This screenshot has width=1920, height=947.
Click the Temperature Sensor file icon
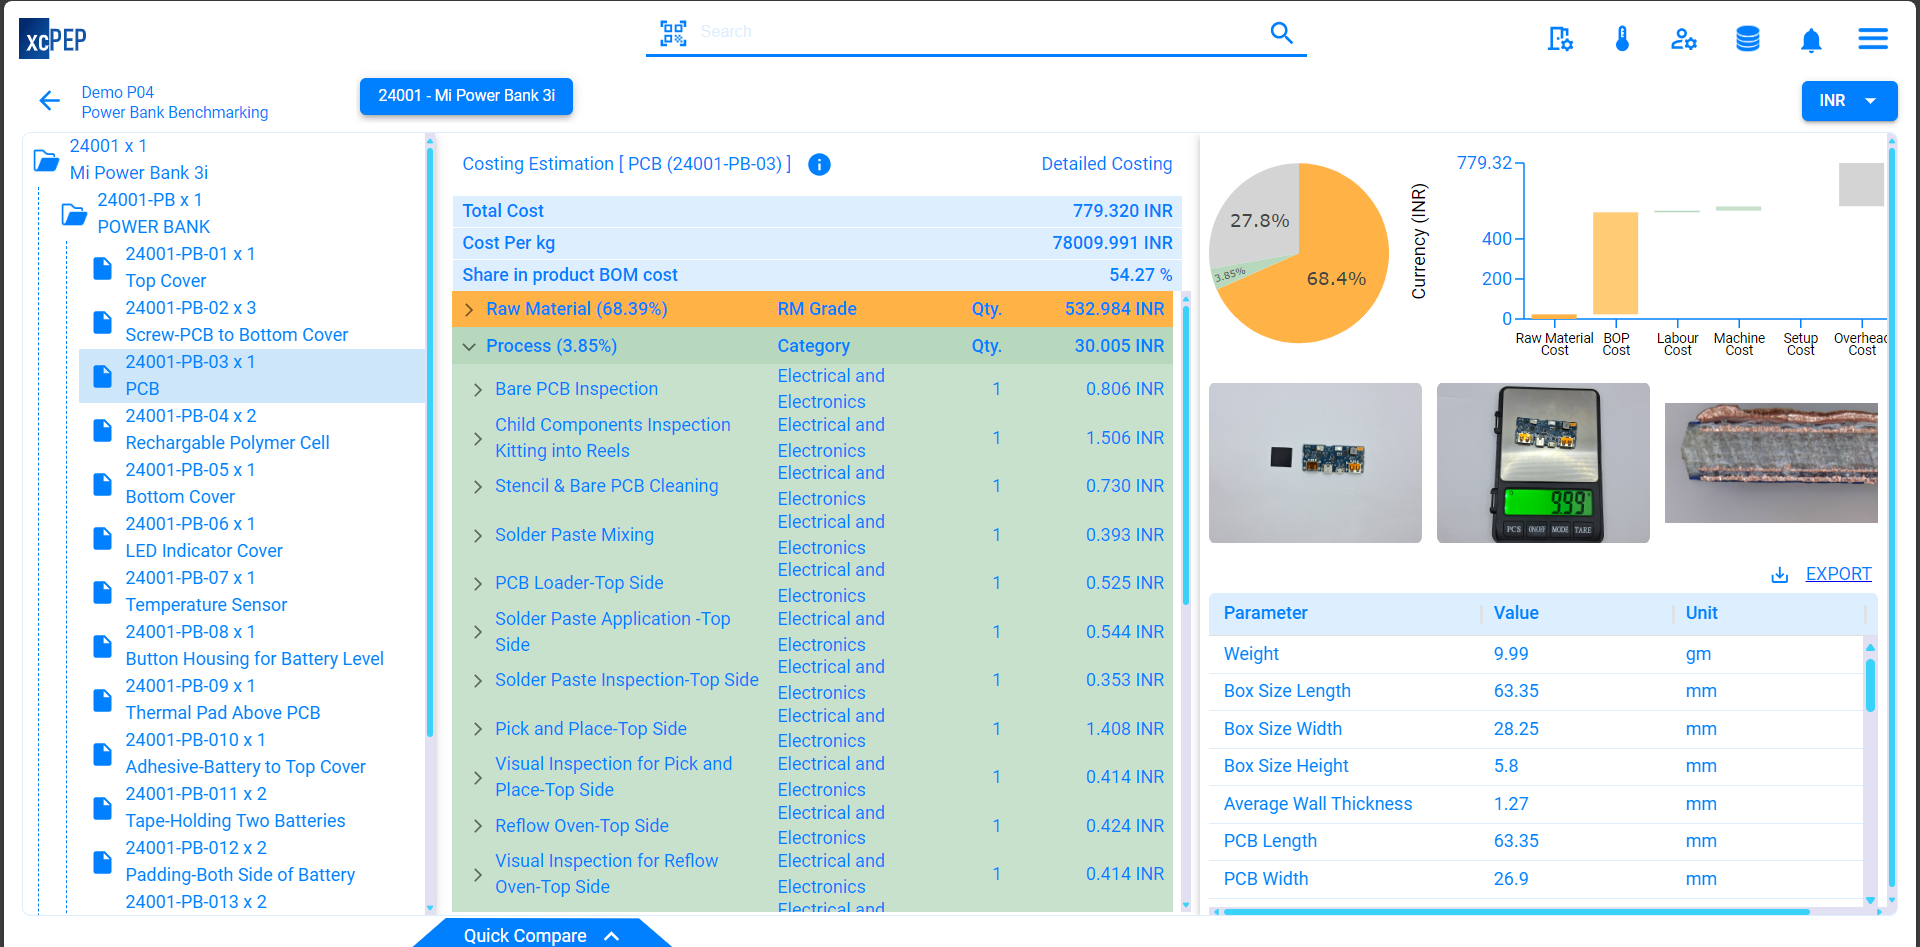pyautogui.click(x=102, y=592)
